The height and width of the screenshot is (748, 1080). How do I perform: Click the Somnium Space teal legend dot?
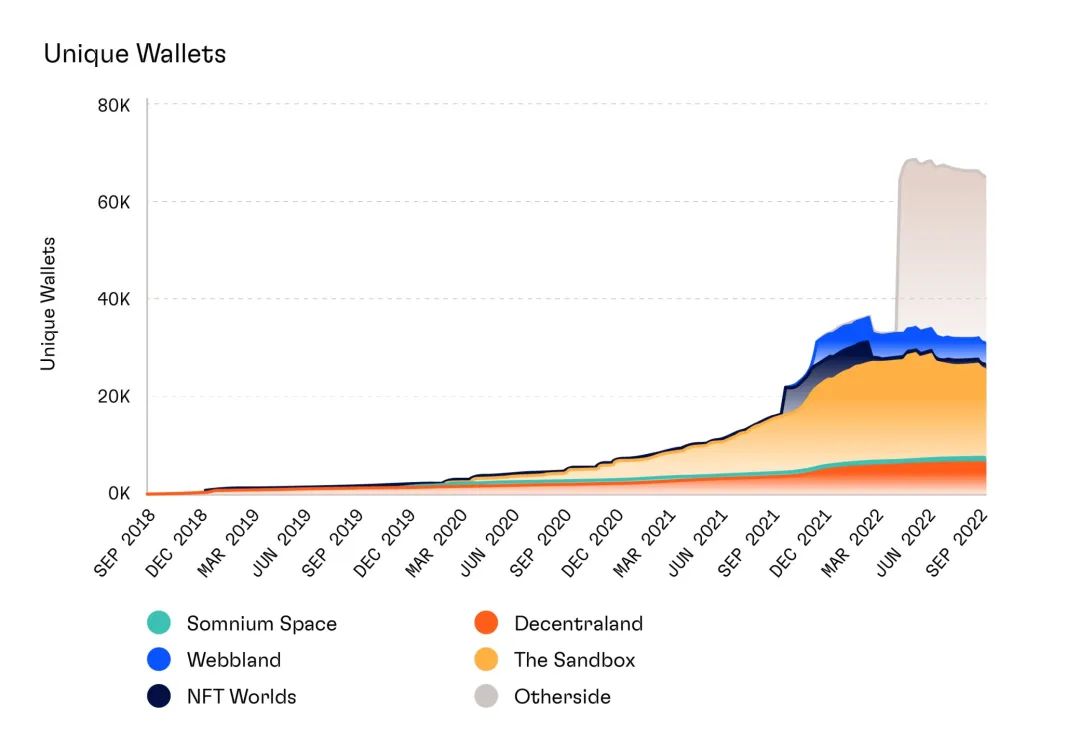[x=158, y=623]
